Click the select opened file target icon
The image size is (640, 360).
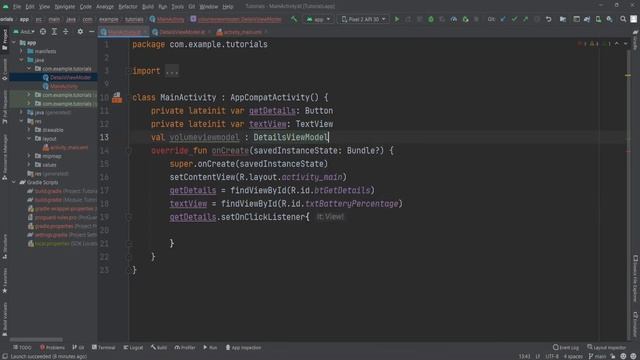point(43,31)
